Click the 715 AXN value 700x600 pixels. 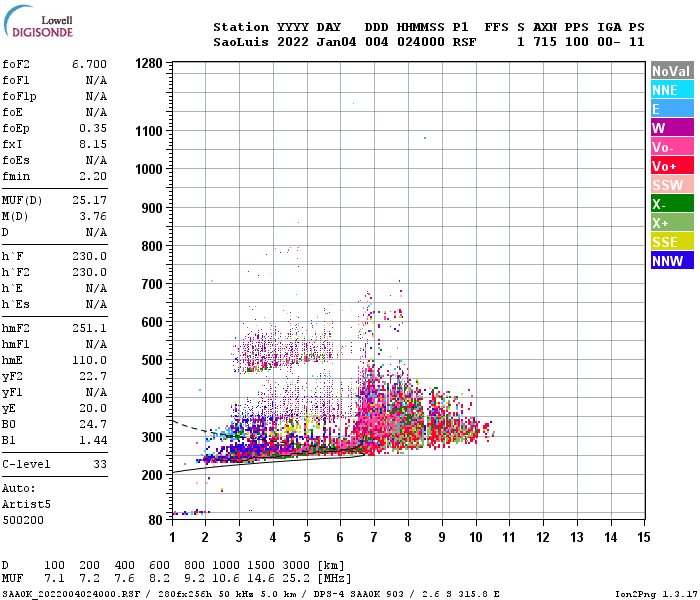pyautogui.click(x=545, y=42)
